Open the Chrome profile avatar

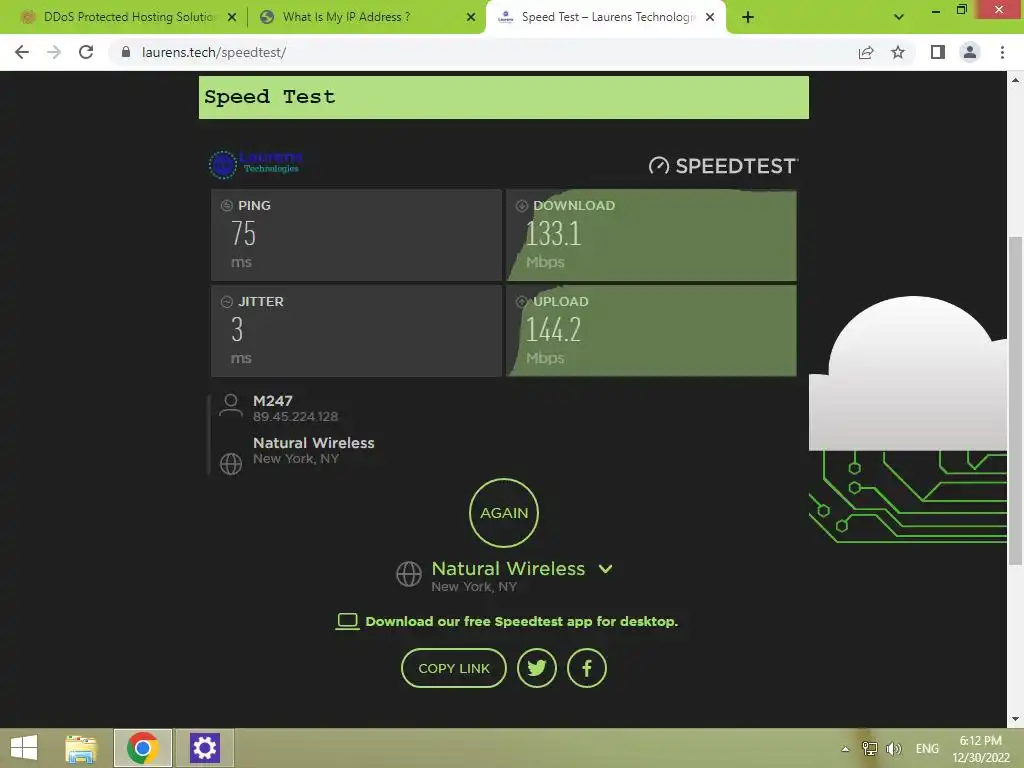click(x=970, y=52)
